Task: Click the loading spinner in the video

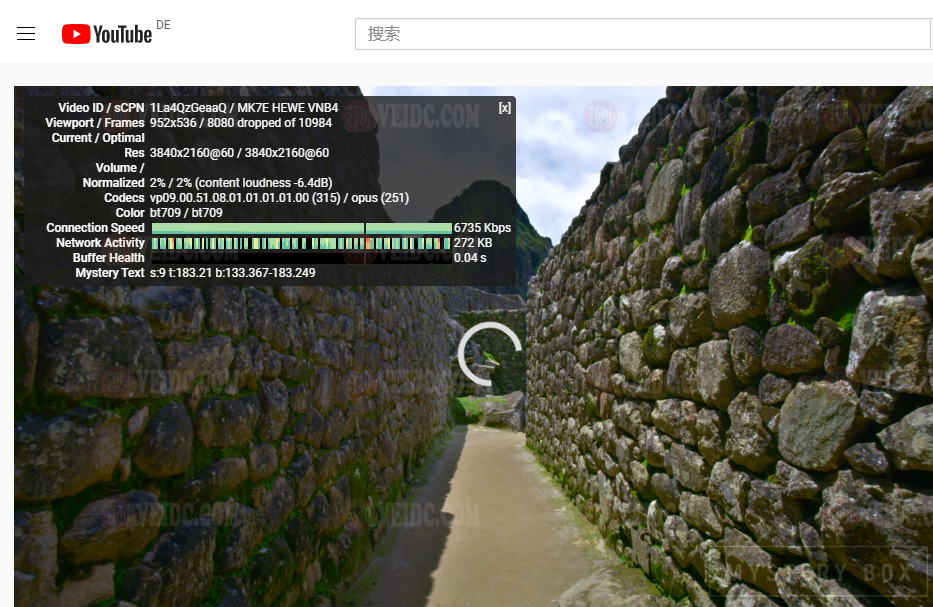Action: [x=489, y=353]
